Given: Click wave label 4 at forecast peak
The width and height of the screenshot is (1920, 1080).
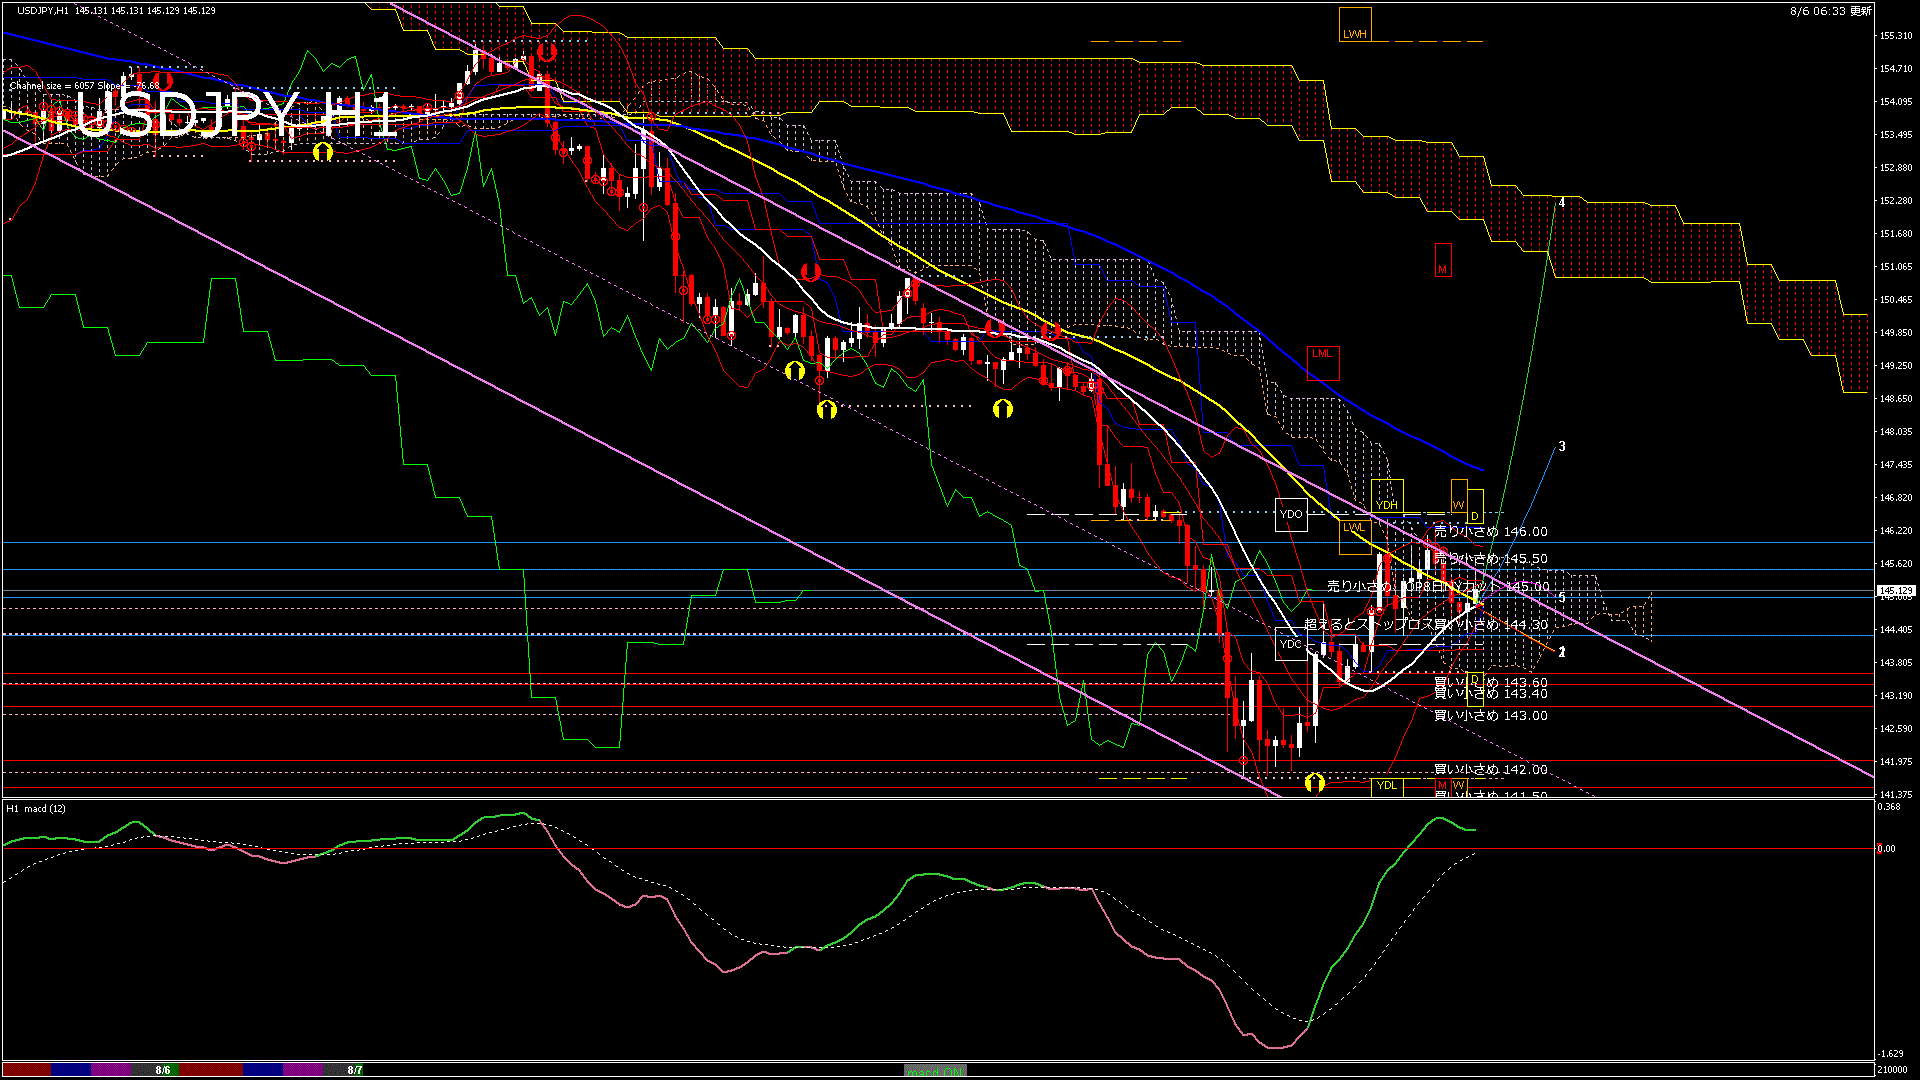Looking at the screenshot, I should [x=1562, y=203].
